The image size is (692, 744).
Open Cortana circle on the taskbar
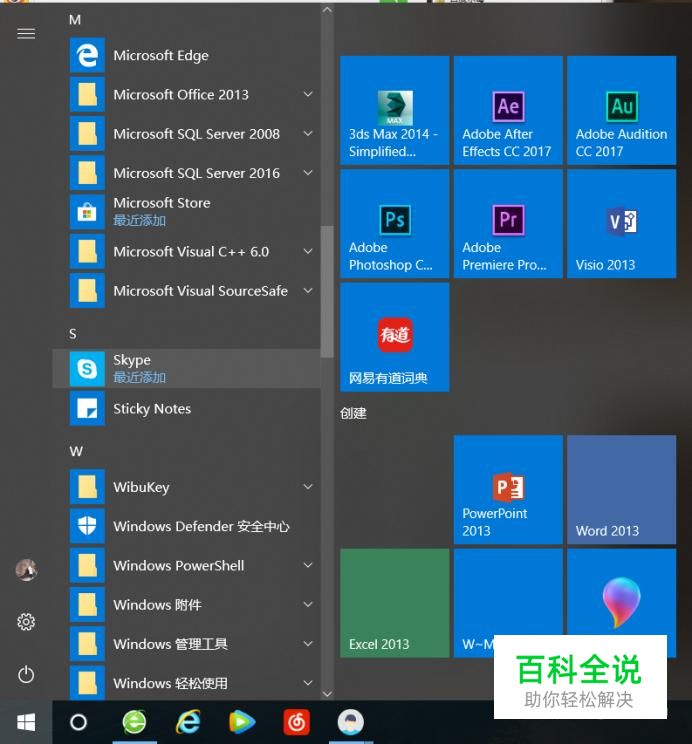click(x=78, y=722)
